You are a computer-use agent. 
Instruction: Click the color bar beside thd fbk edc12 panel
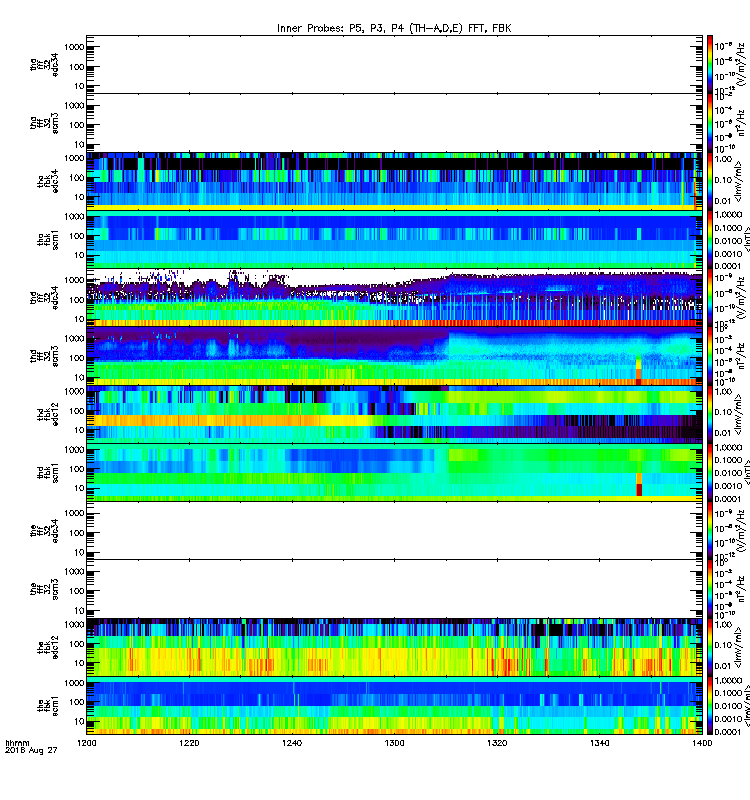click(710, 413)
